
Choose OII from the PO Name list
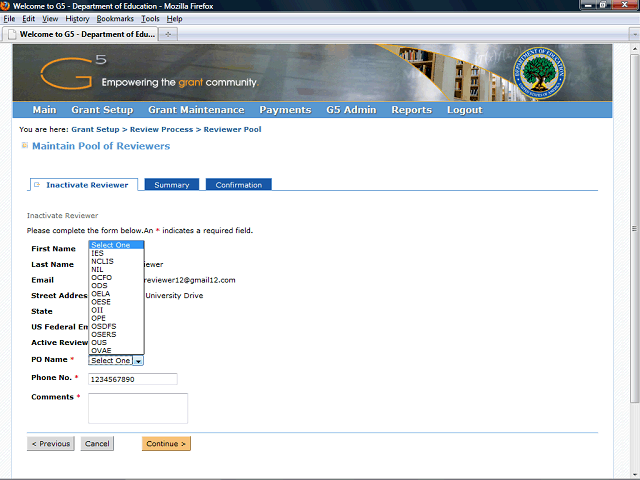(x=116, y=310)
